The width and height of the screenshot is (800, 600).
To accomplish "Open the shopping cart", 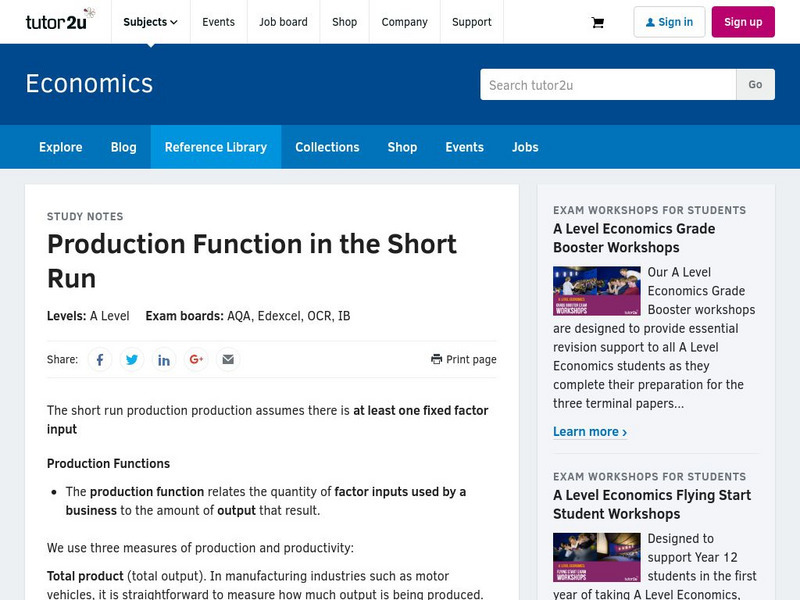I will tap(598, 22).
